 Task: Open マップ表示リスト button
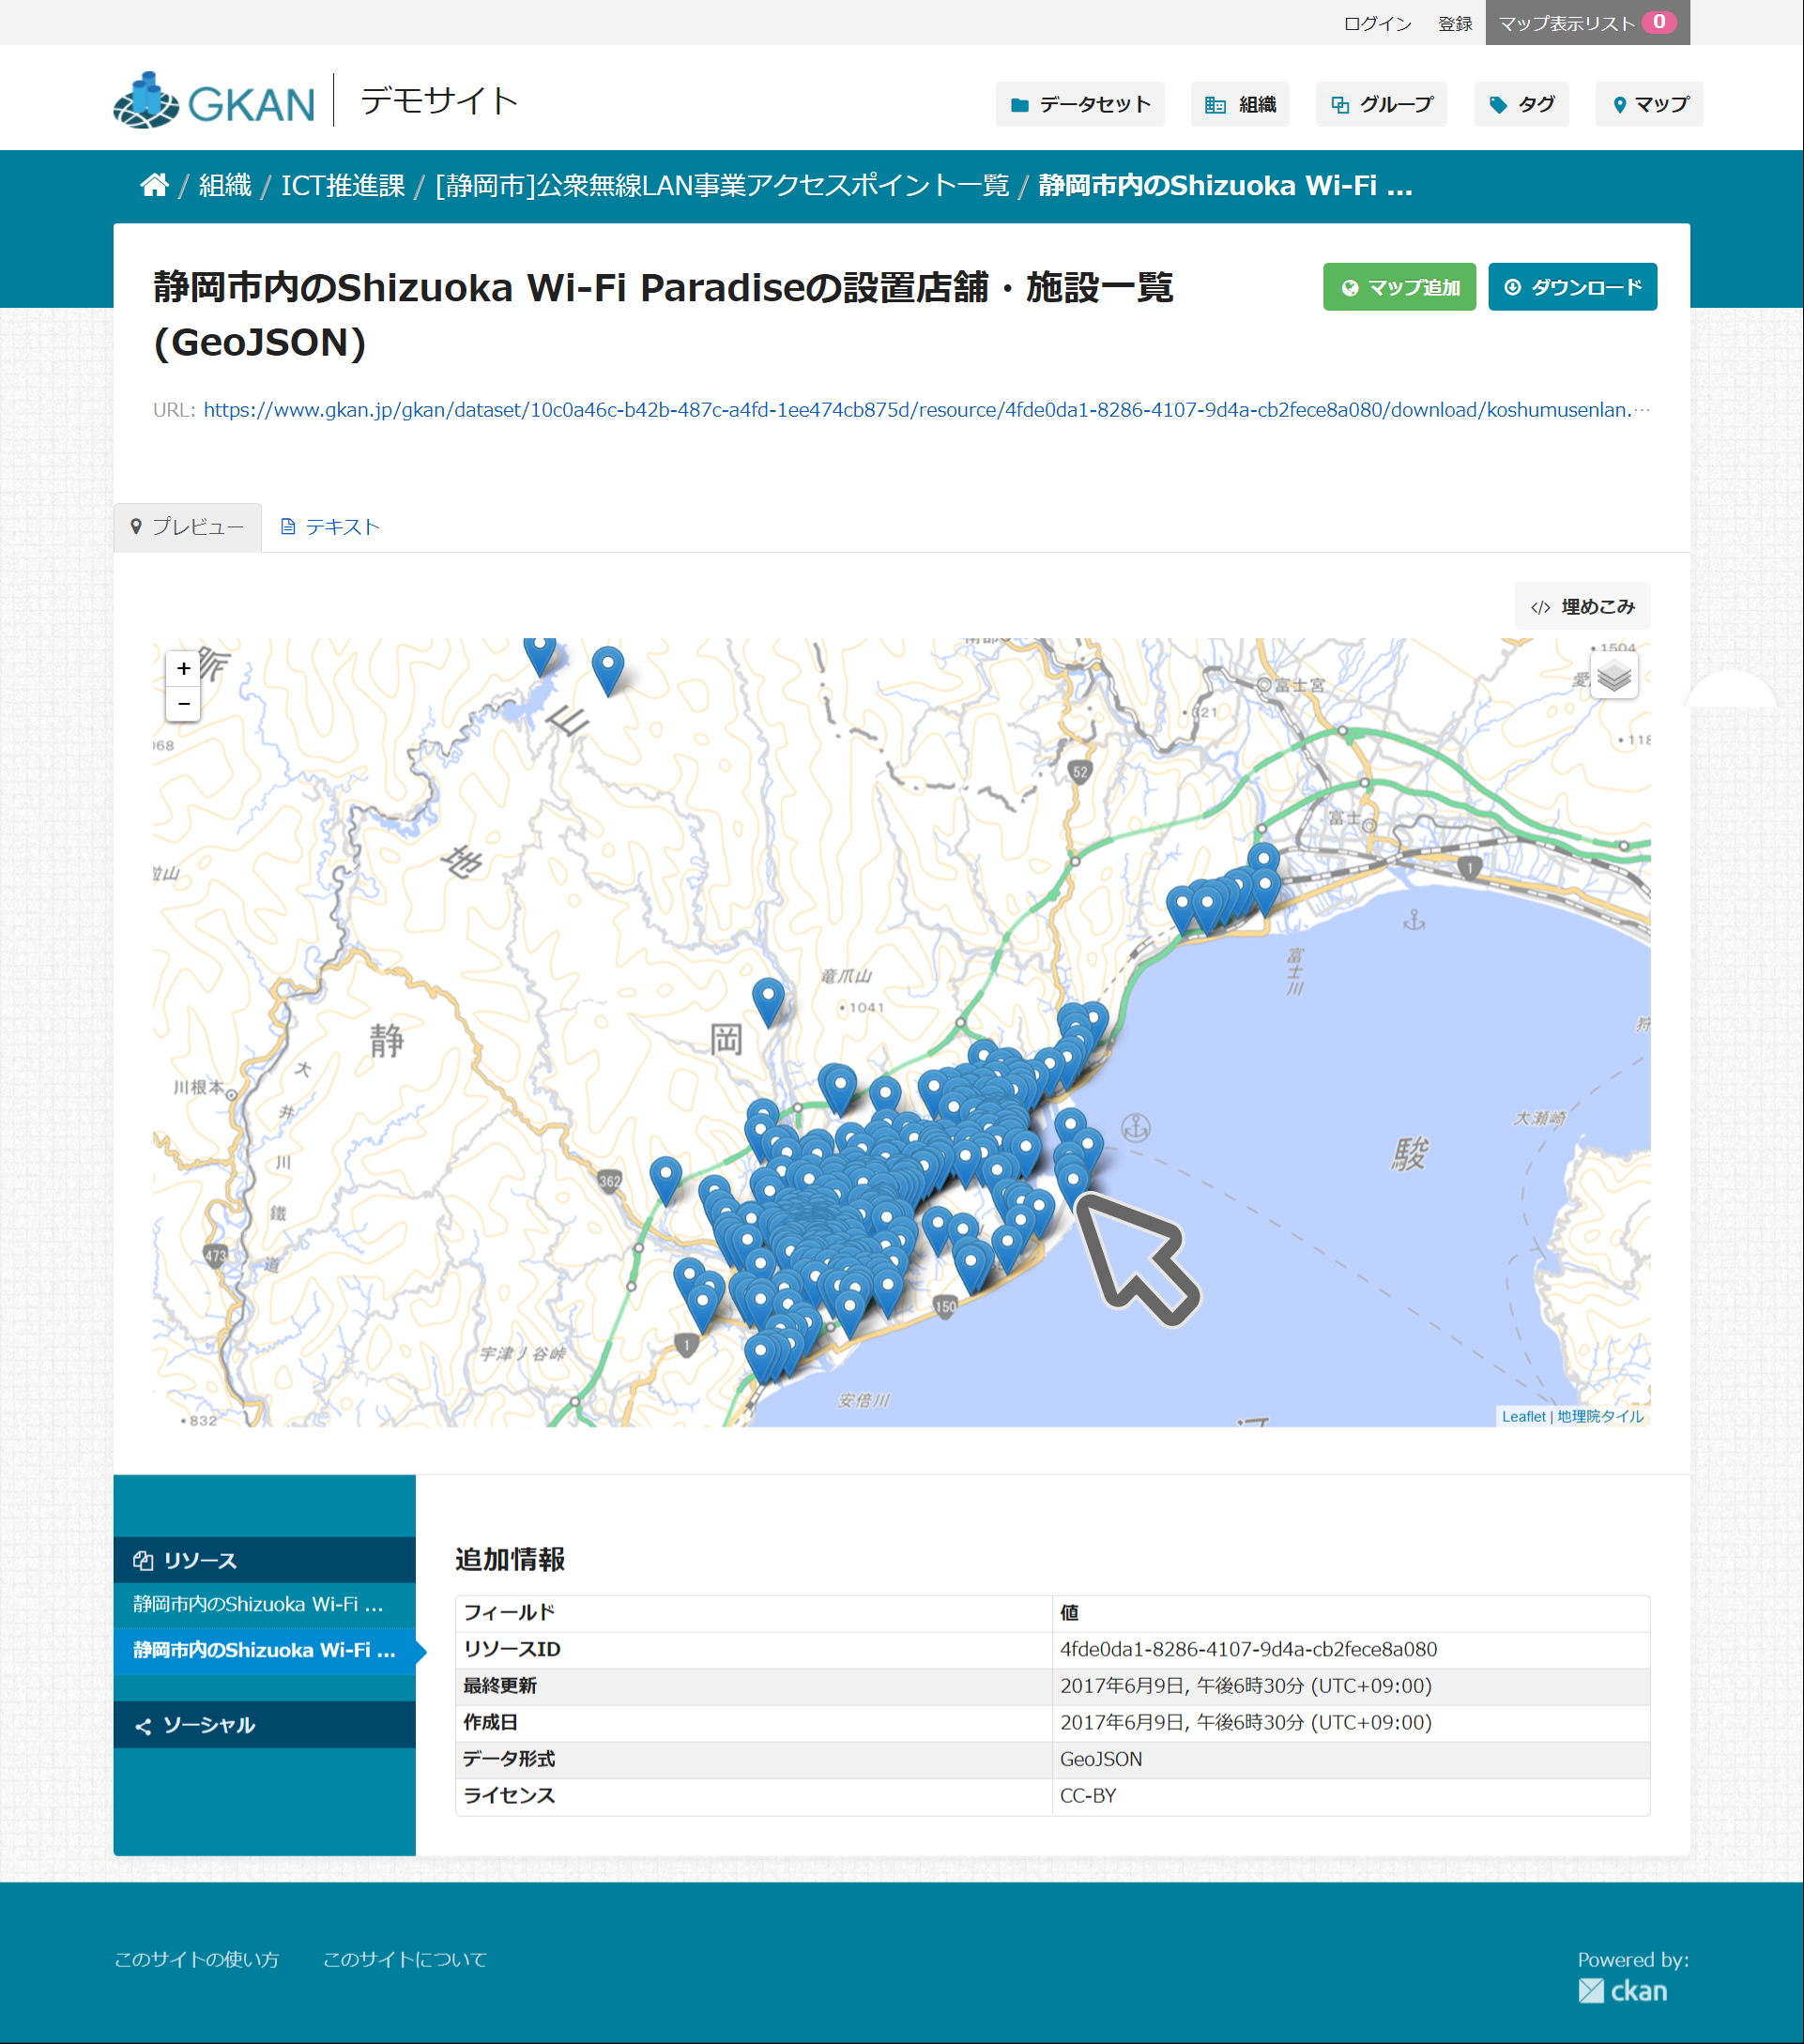(1588, 22)
